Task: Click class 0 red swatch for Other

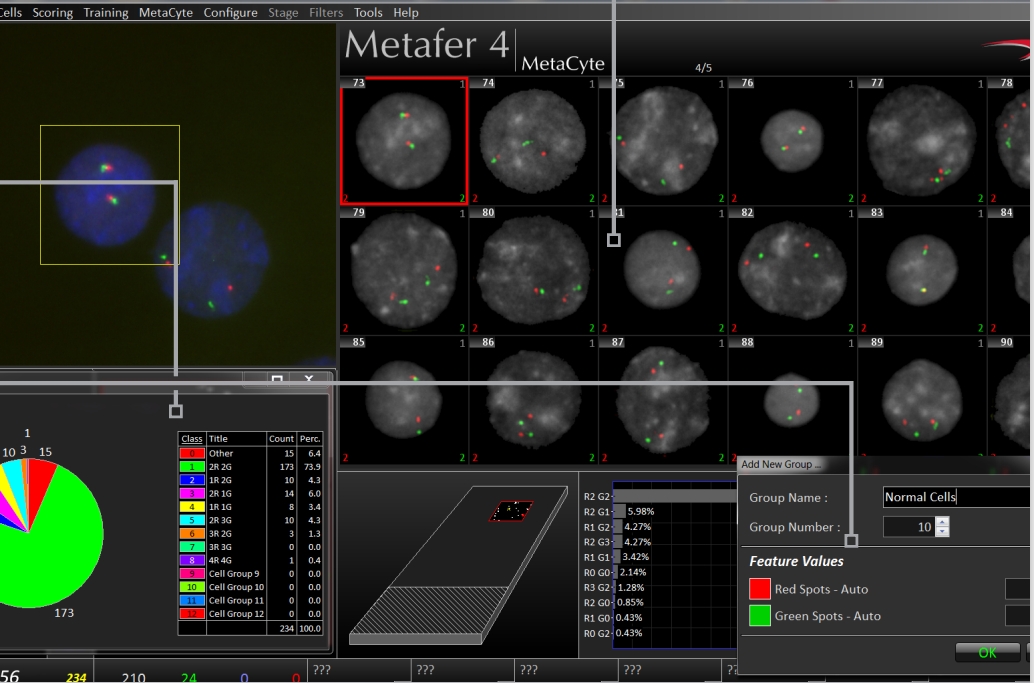Action: [192, 454]
